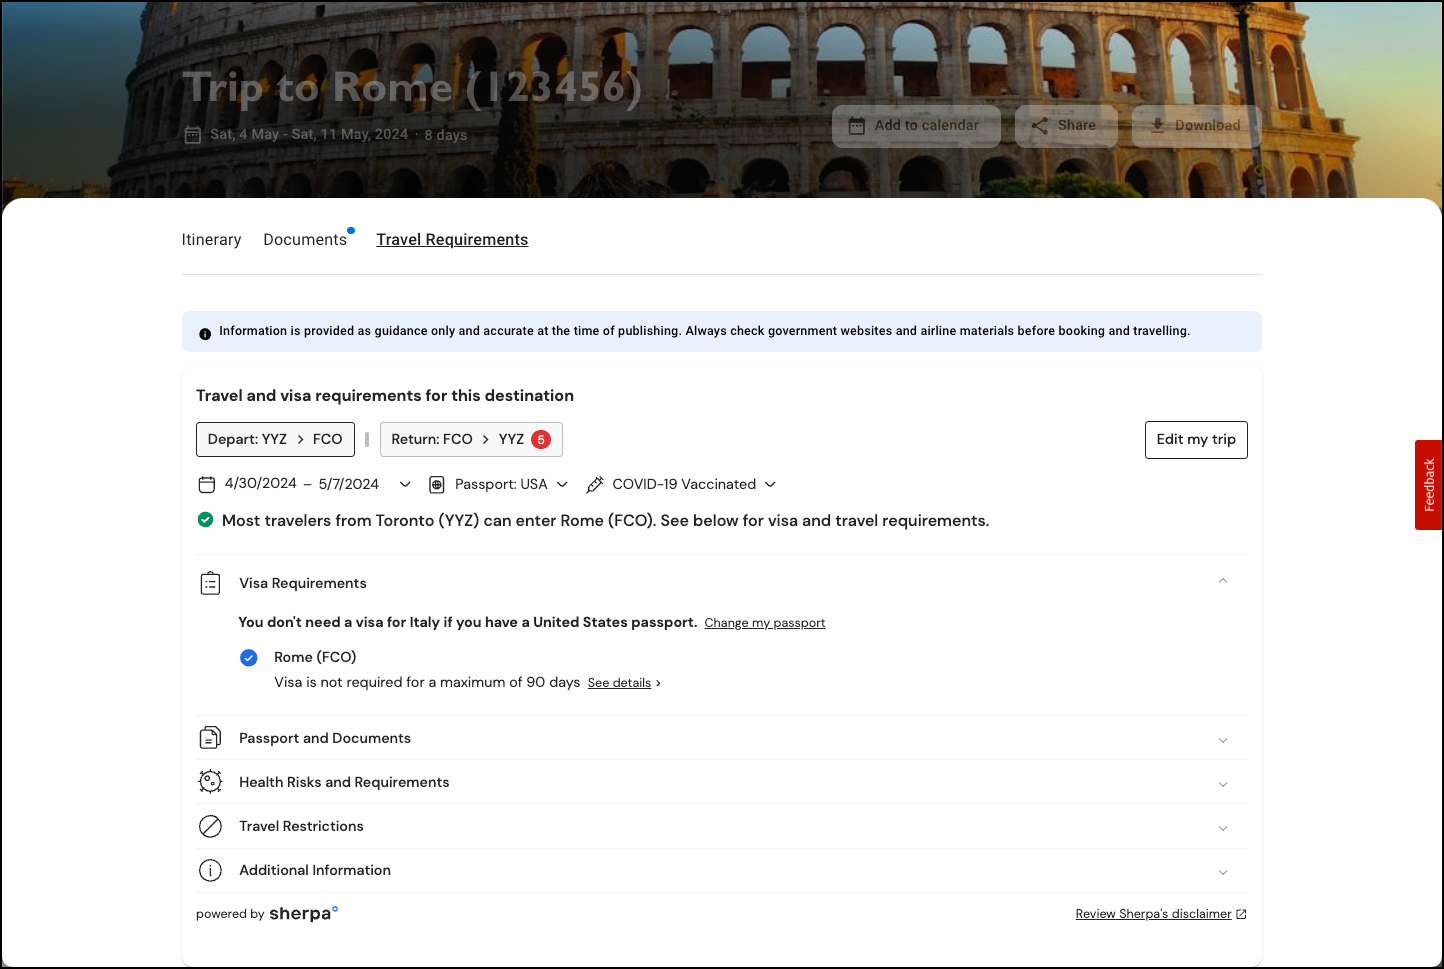This screenshot has height=969, width=1444.
Task: Click the Trip to Rome (123456) title
Action: click(412, 87)
